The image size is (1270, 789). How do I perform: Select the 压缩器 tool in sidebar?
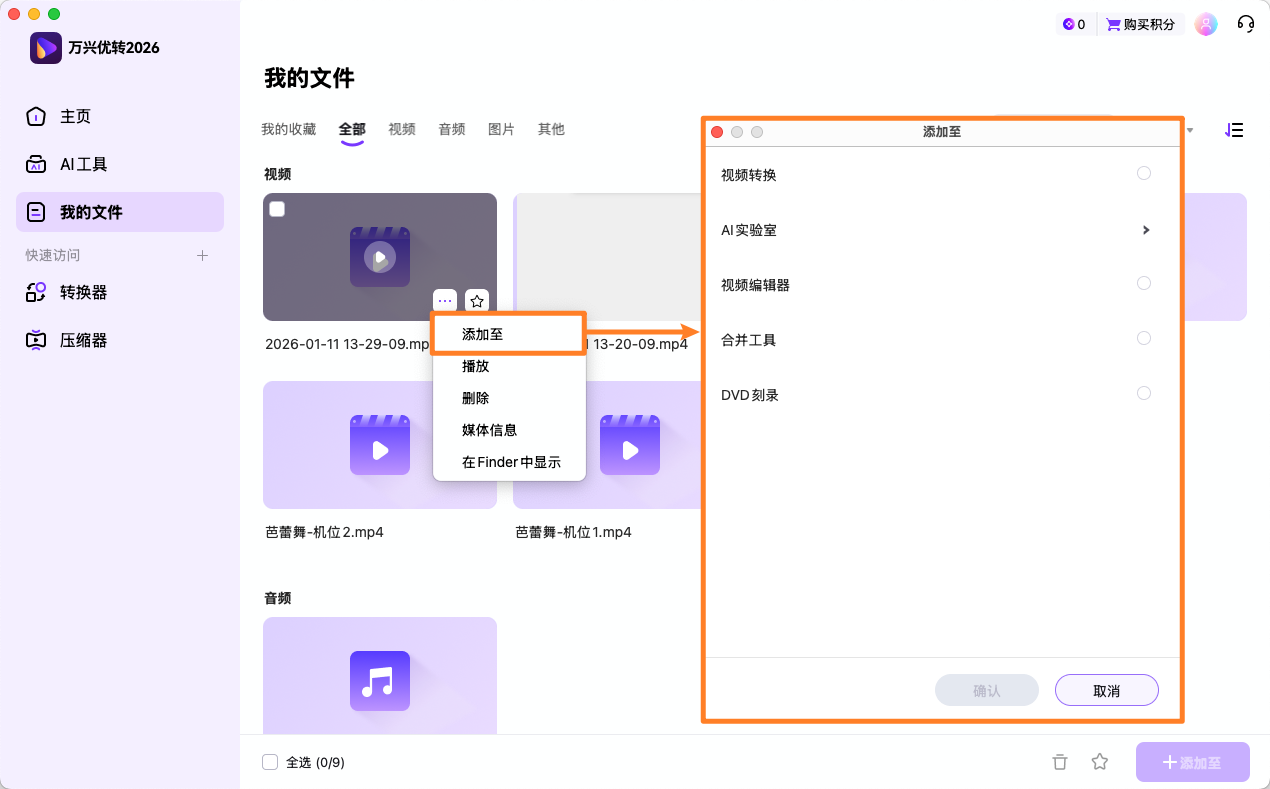85,340
